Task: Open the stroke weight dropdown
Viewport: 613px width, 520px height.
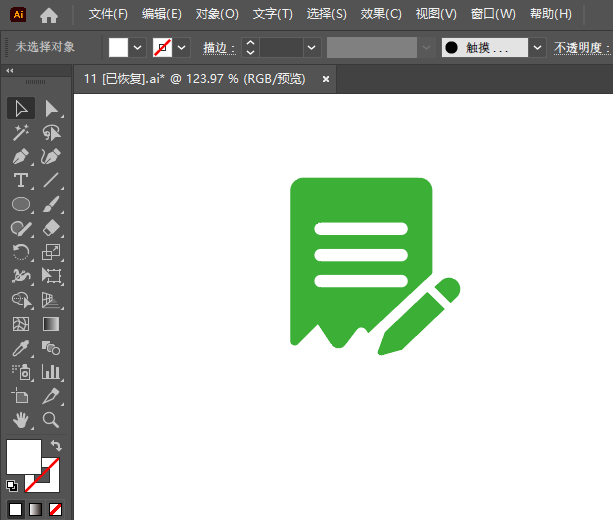Action: tap(312, 48)
